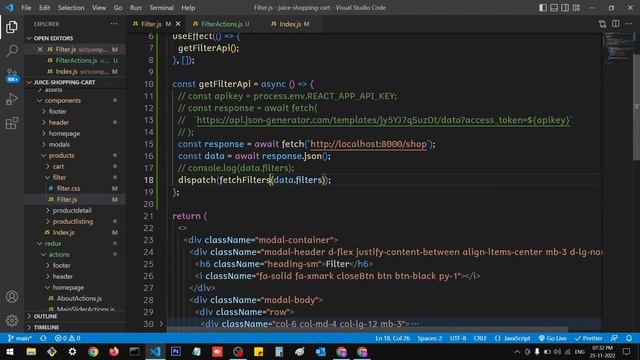Click the Prettier status bar item
Screen dimensions: 640x360
[588, 338]
